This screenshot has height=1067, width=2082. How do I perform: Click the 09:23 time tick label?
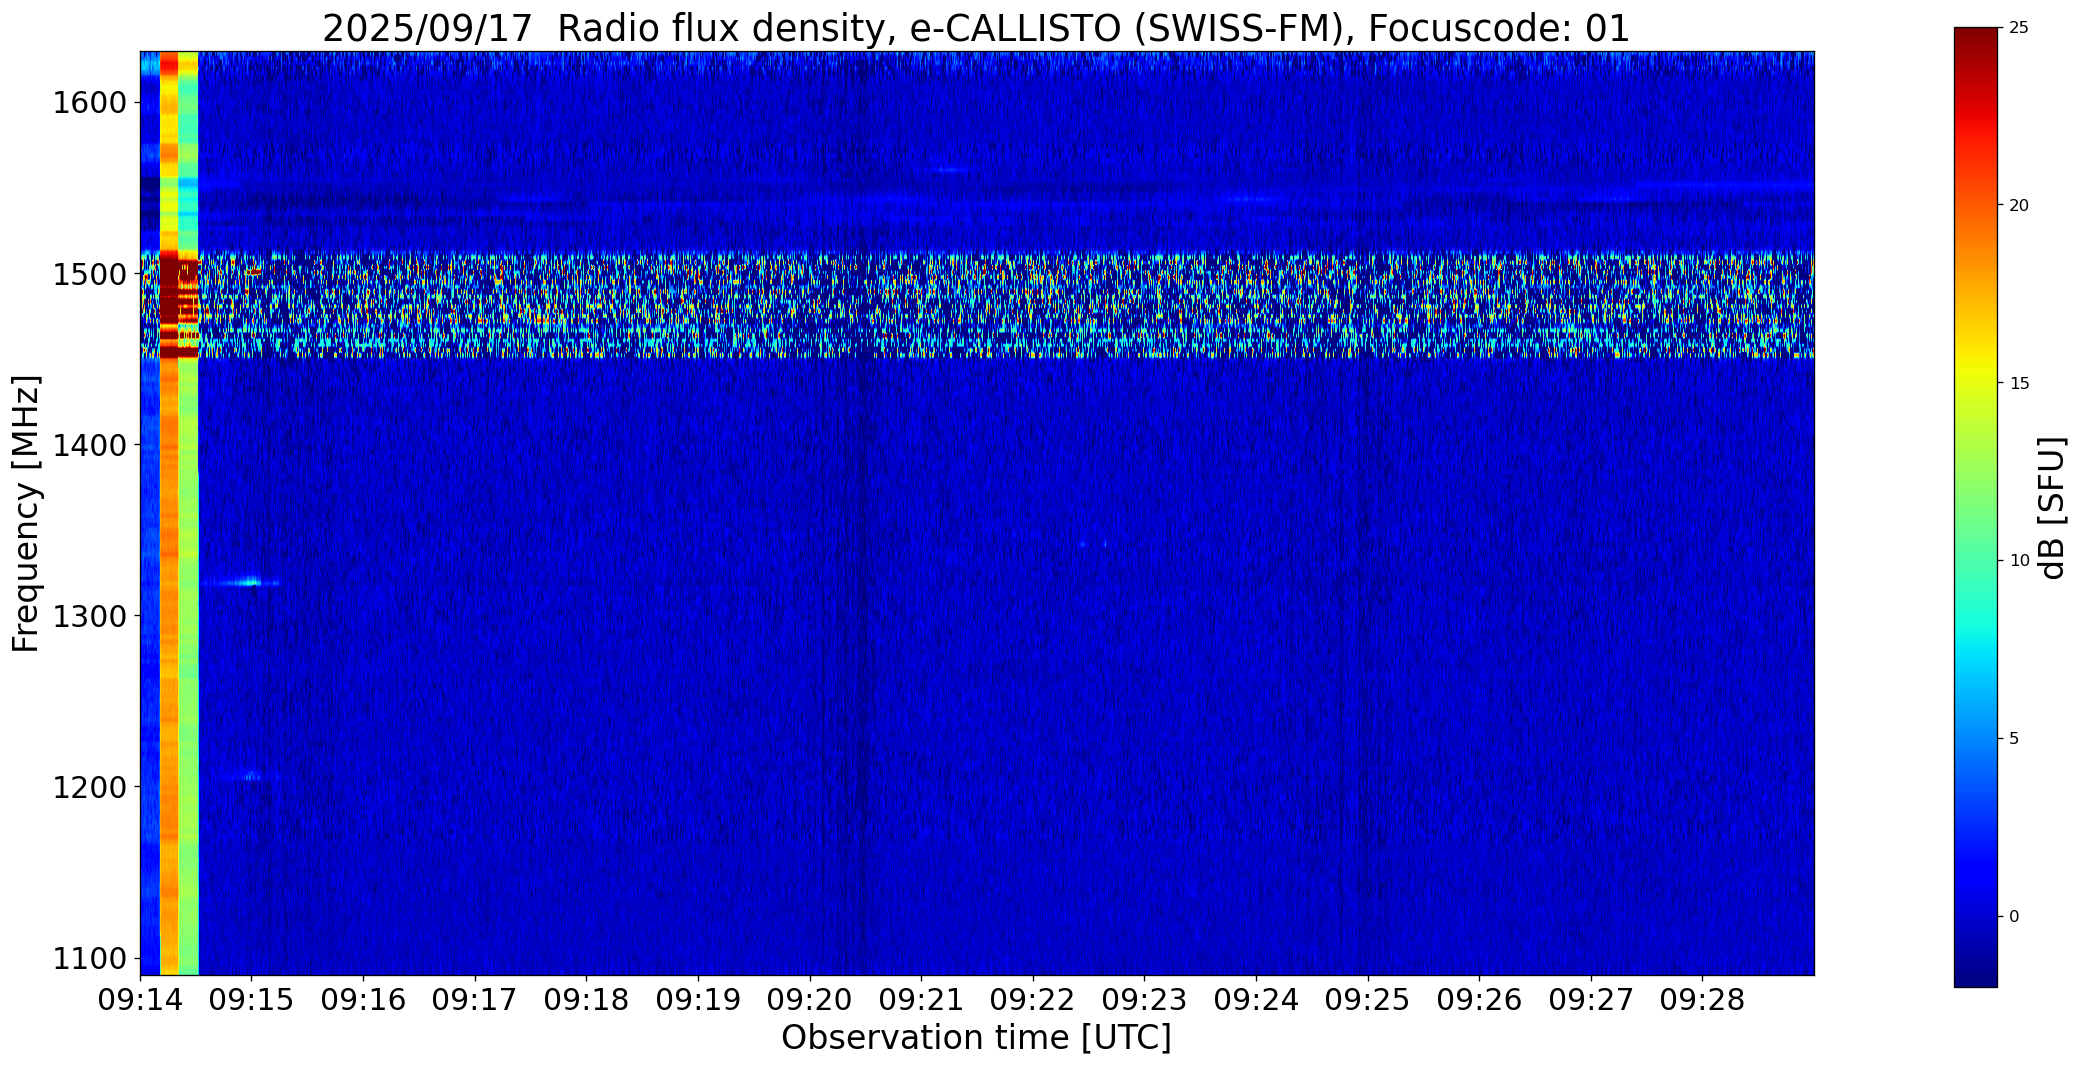[x=1145, y=1000]
